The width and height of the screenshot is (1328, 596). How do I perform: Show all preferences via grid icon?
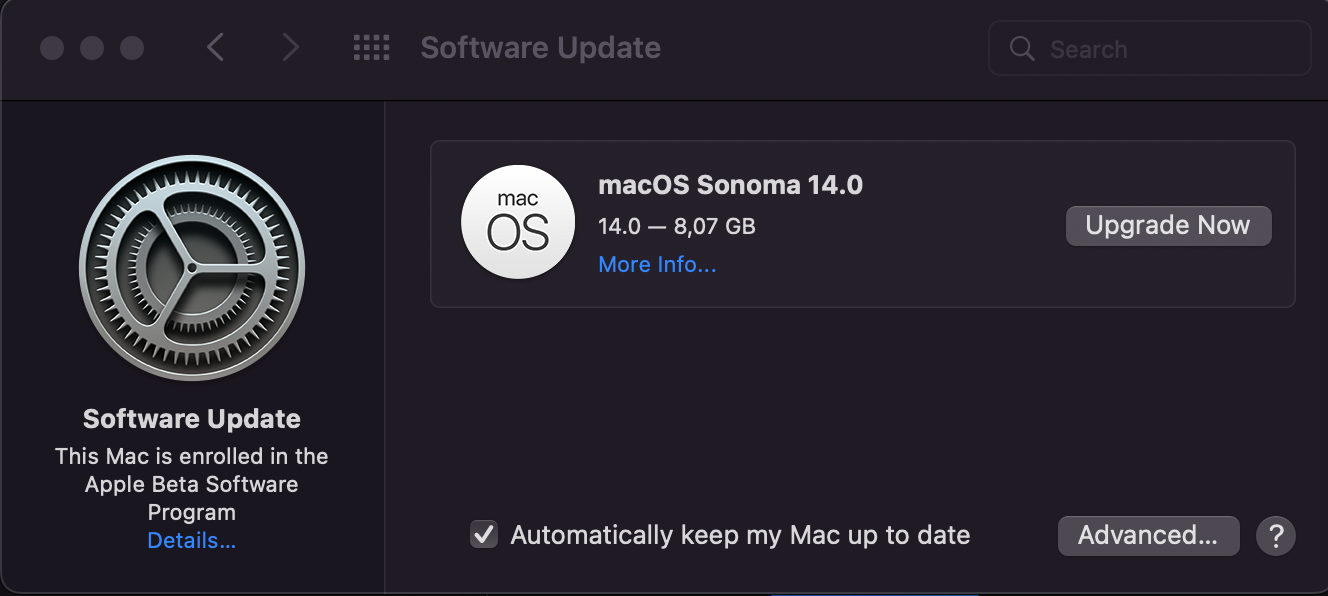point(372,47)
